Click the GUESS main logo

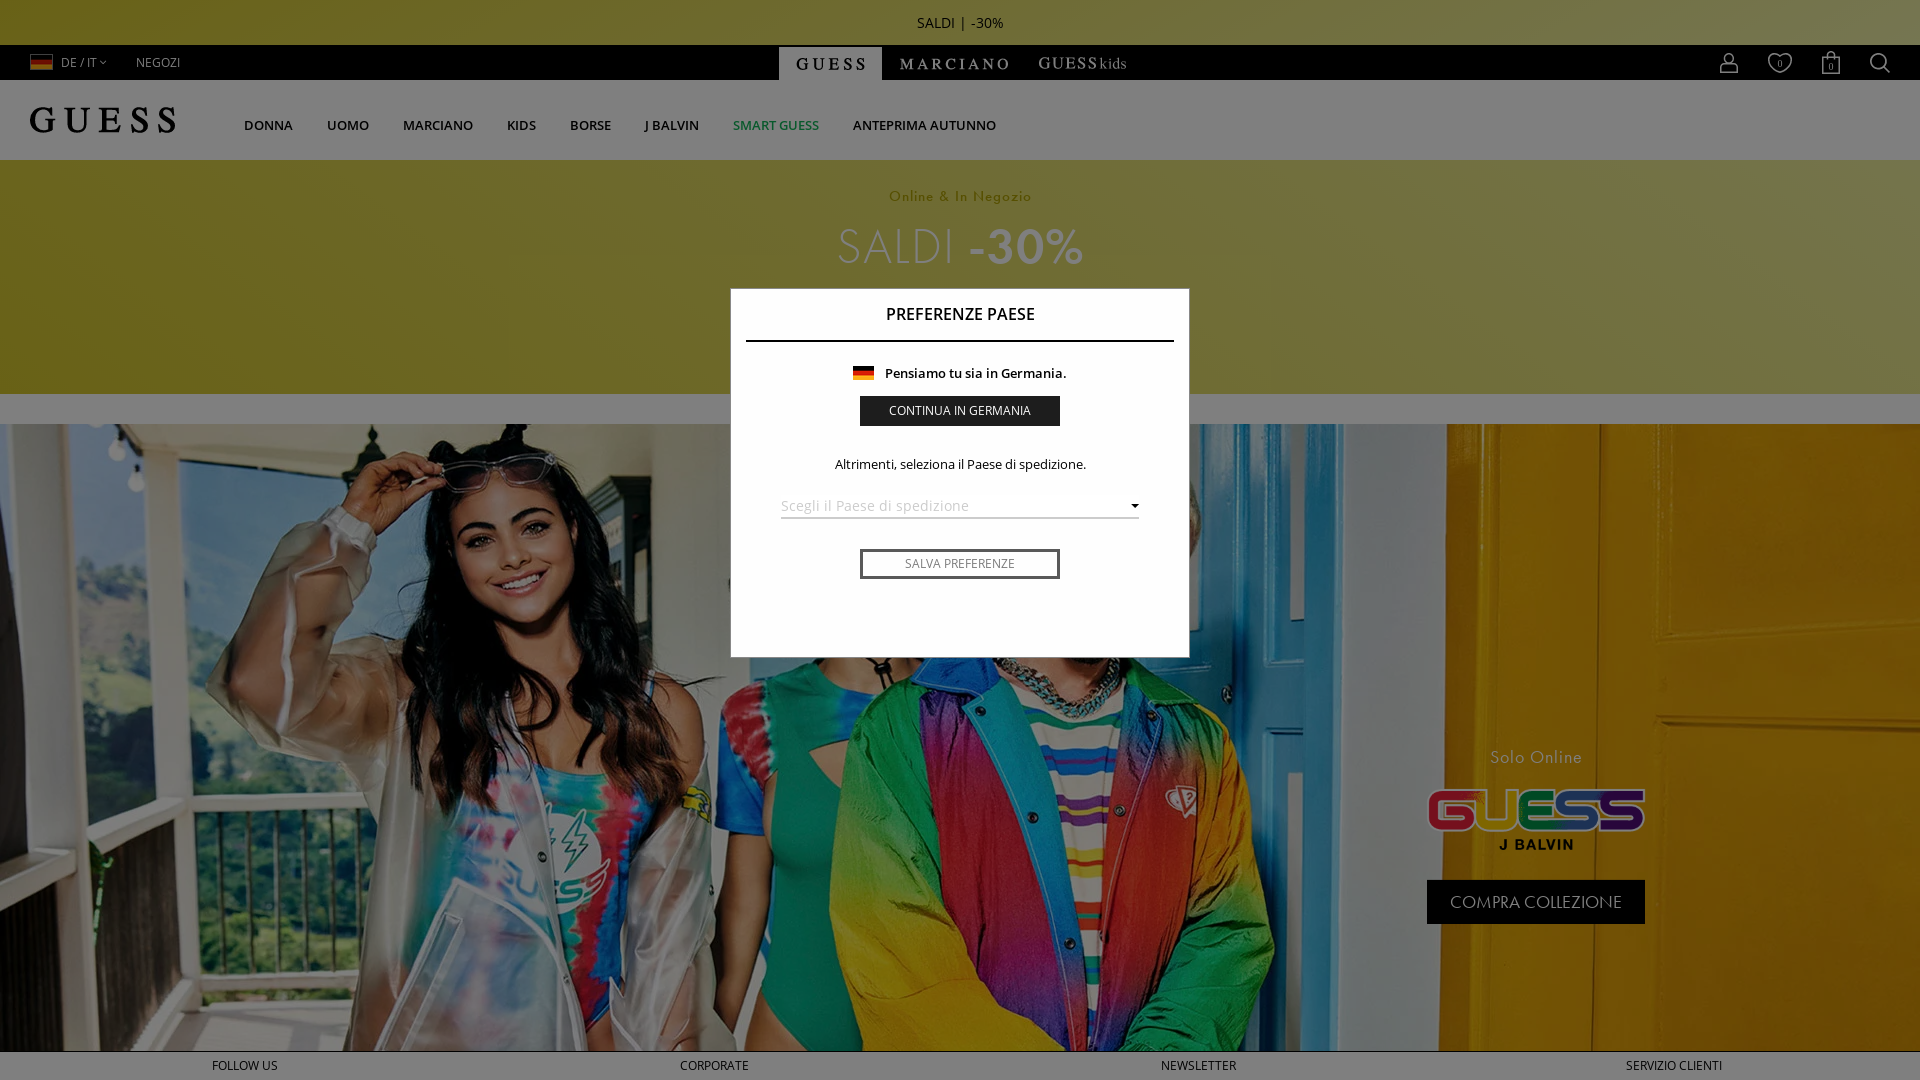pos(102,120)
